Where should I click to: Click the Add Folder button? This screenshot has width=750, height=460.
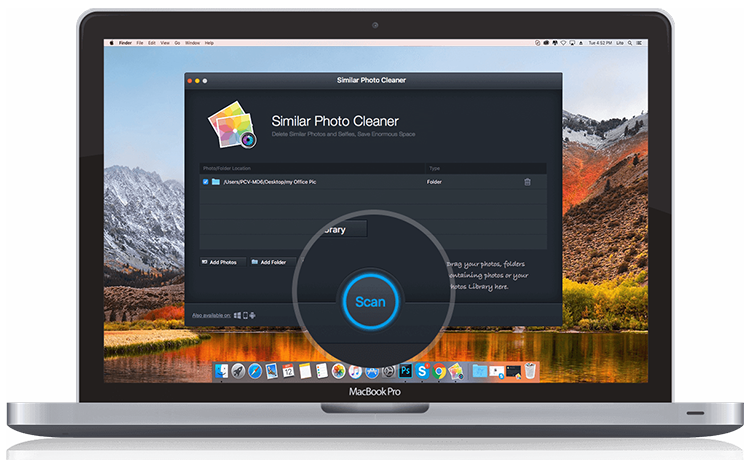273,262
